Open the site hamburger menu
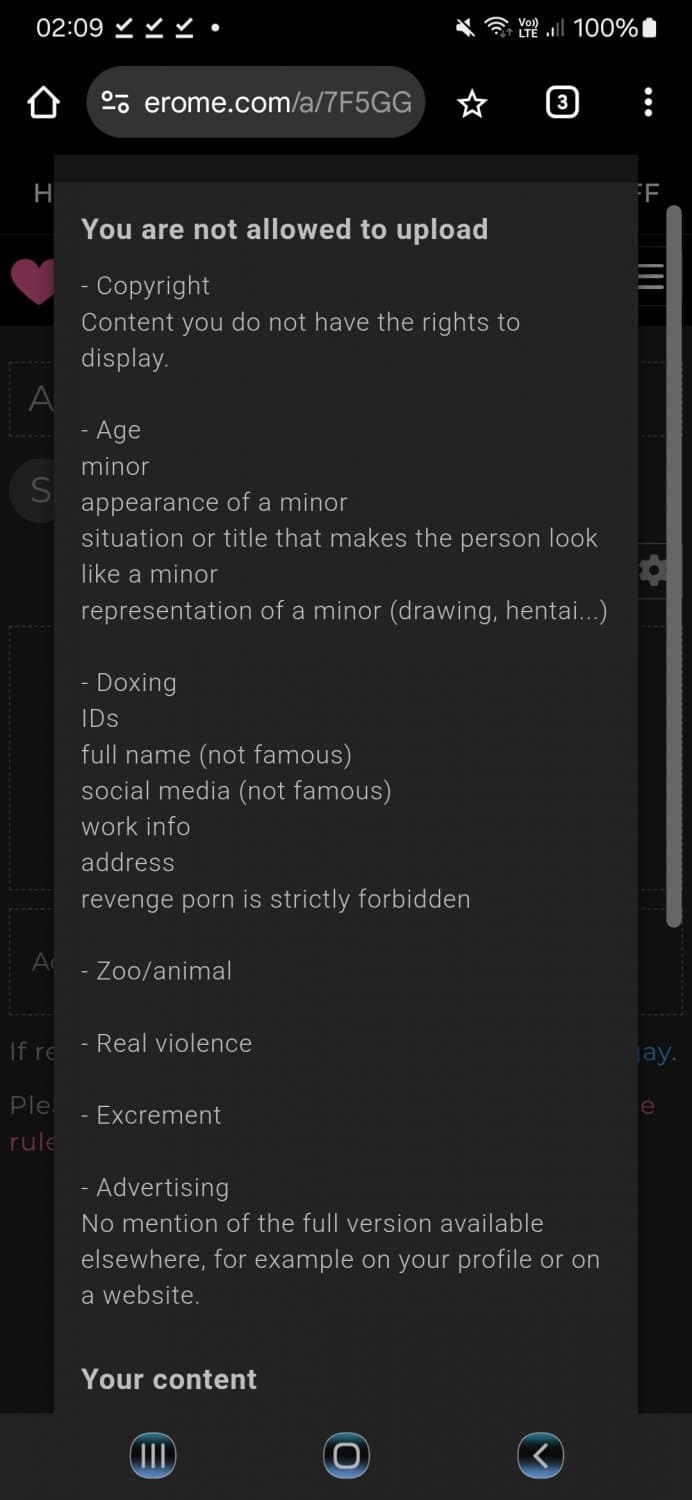The height and width of the screenshot is (1500, 692). tap(651, 276)
